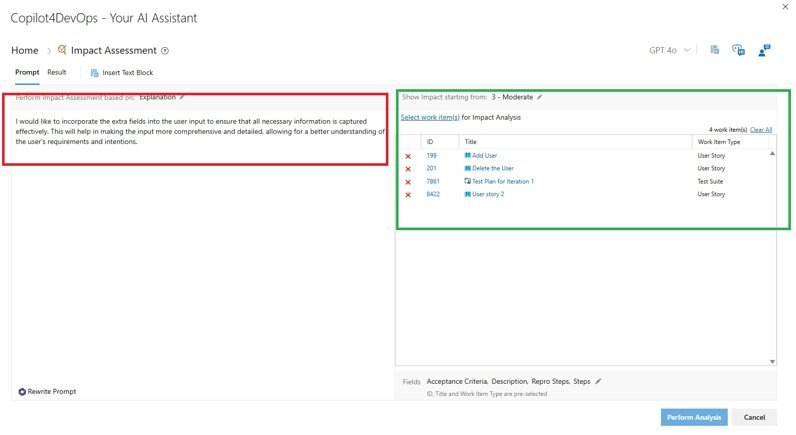This screenshot has height=435, width=796.
Task: Remove work item 8422 with red X
Action: coord(408,194)
